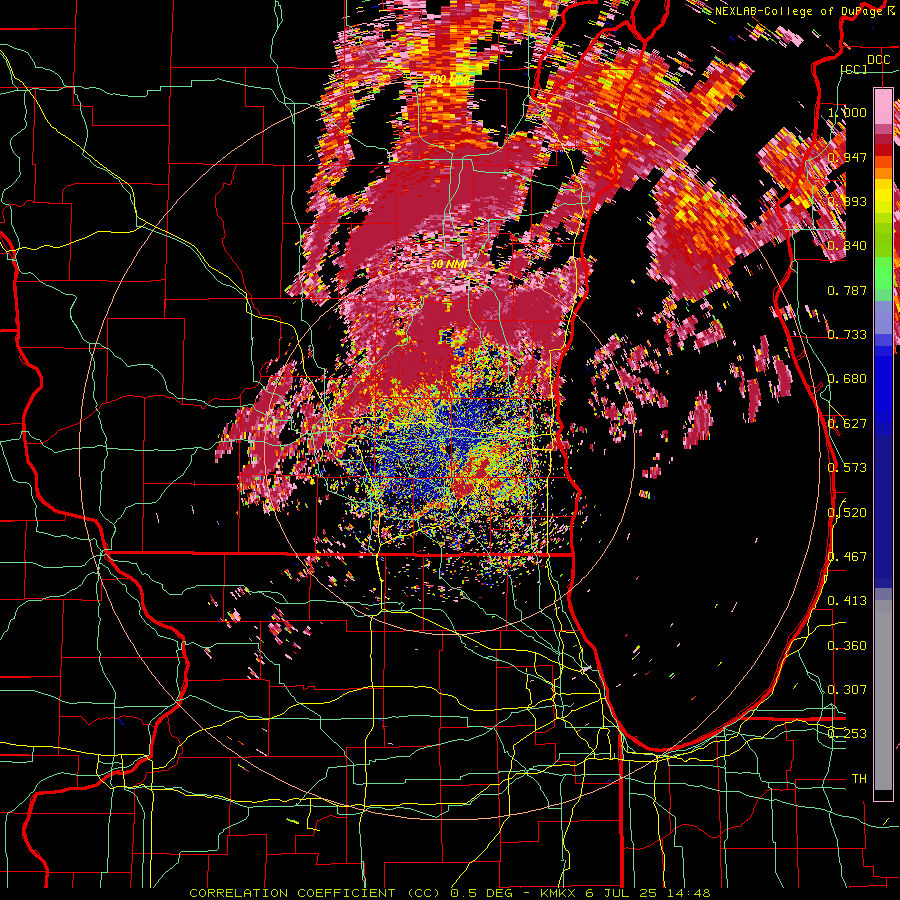900x900 pixels.
Task: Select the 0.893 legend value
Action: 847,201
